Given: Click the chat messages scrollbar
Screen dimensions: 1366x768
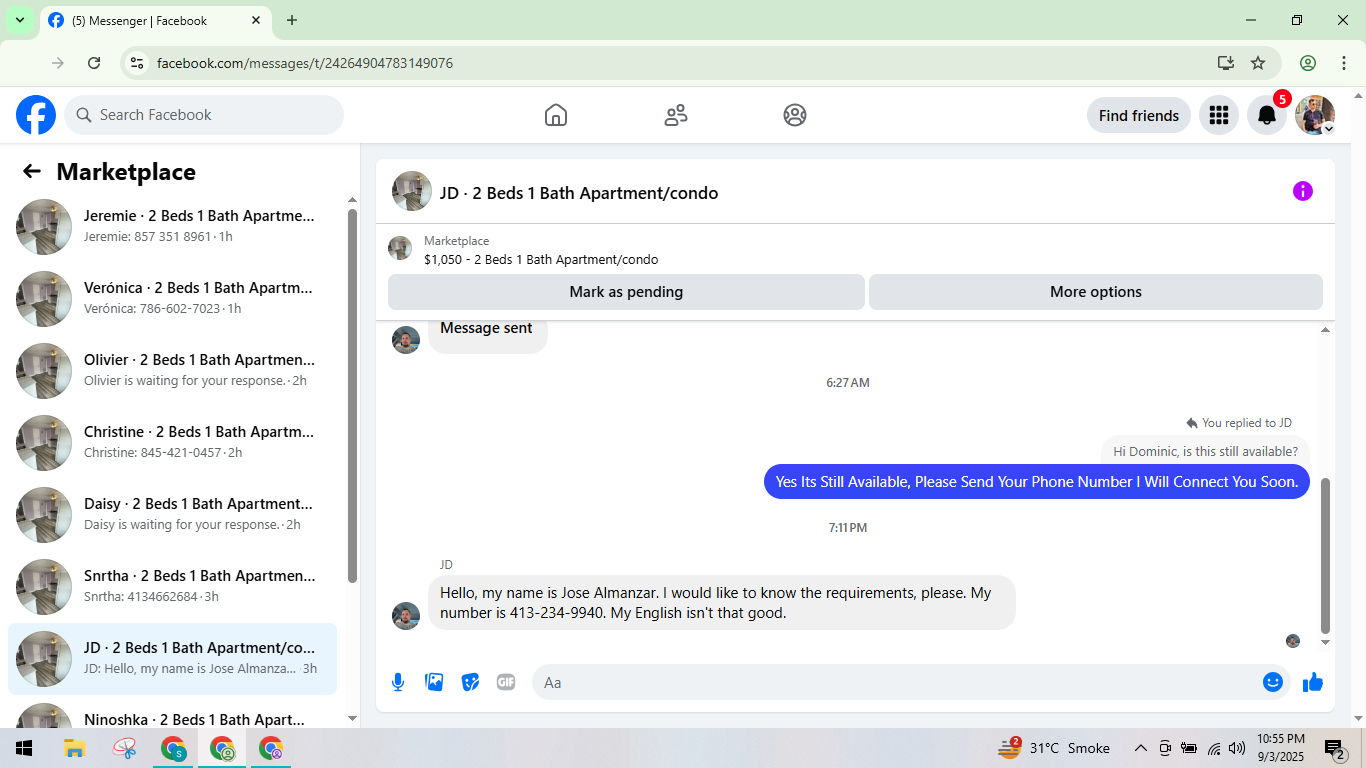Looking at the screenshot, I should 1326,555.
